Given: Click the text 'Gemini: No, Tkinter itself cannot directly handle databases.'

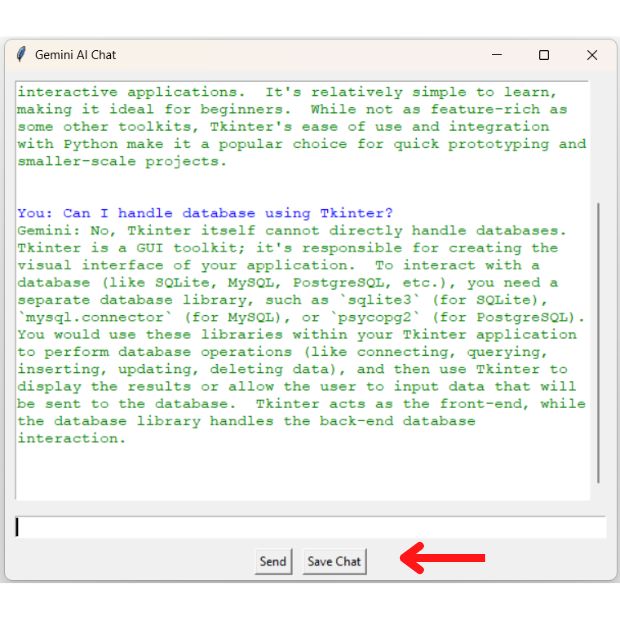Looking at the screenshot, I should 292,231.
